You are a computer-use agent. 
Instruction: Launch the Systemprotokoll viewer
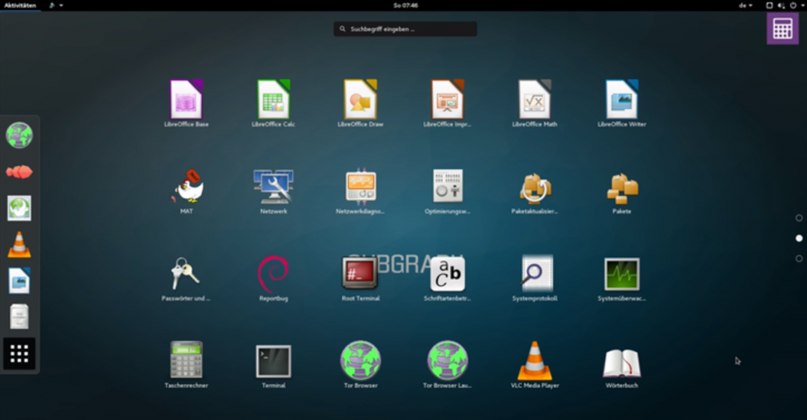coord(534,278)
